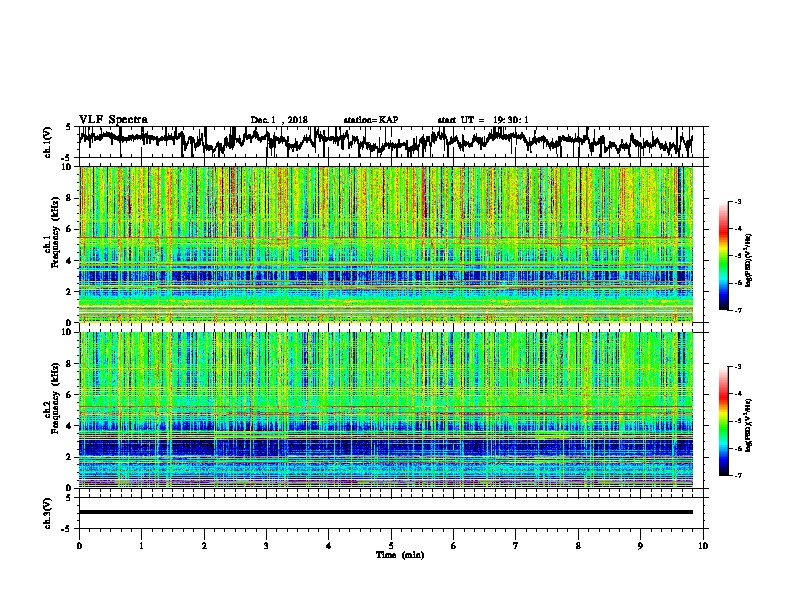Click the "4" minute tick on time axis
The image size is (792, 612).
pos(329,546)
